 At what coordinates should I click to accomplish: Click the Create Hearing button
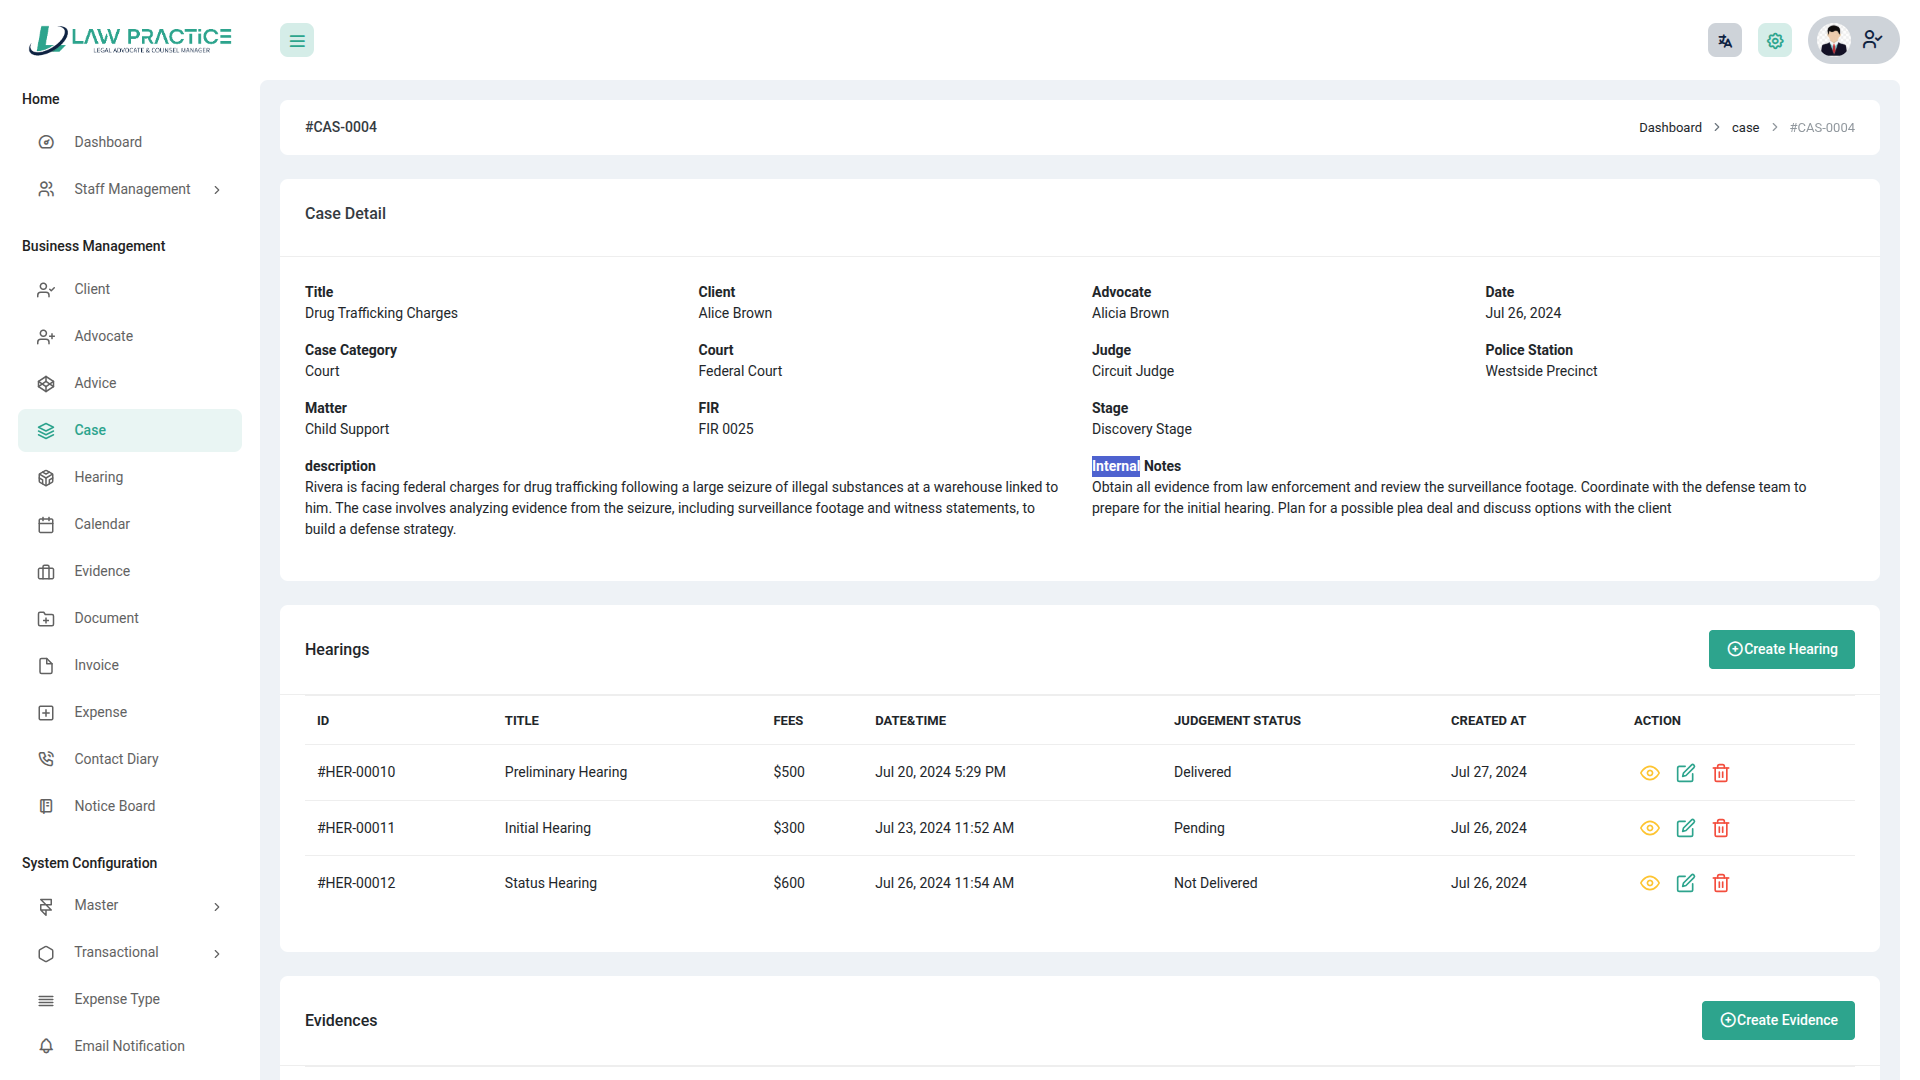[x=1781, y=649]
